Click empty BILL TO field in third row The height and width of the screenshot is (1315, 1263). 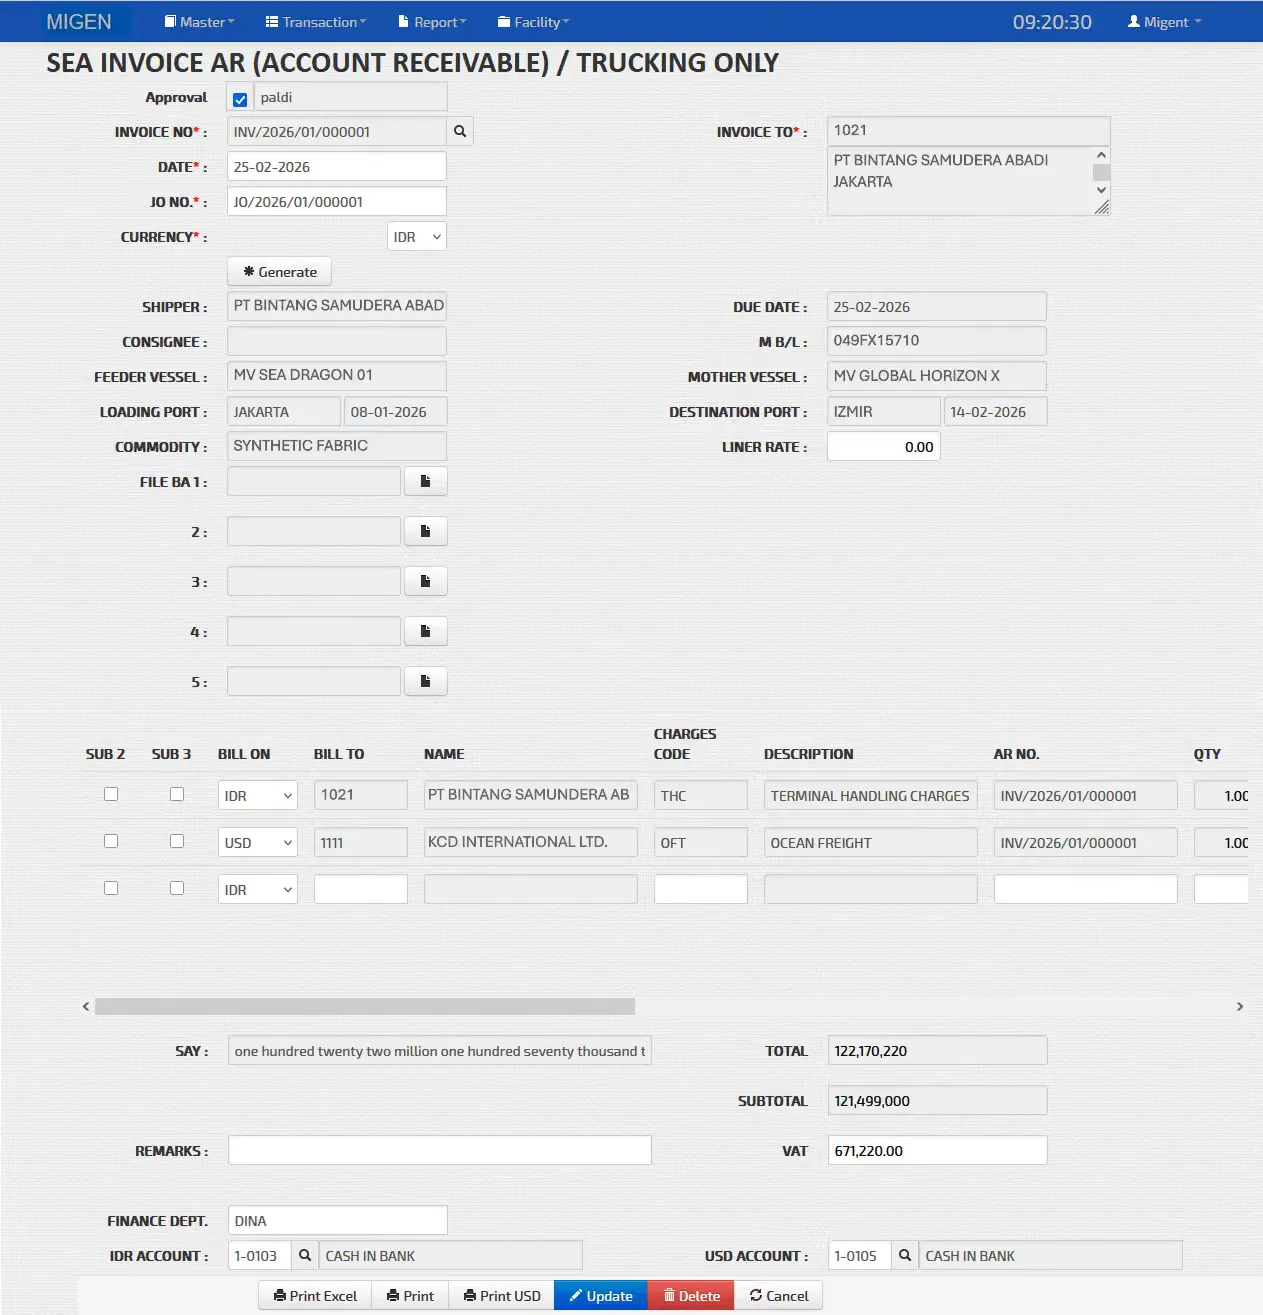click(x=361, y=890)
